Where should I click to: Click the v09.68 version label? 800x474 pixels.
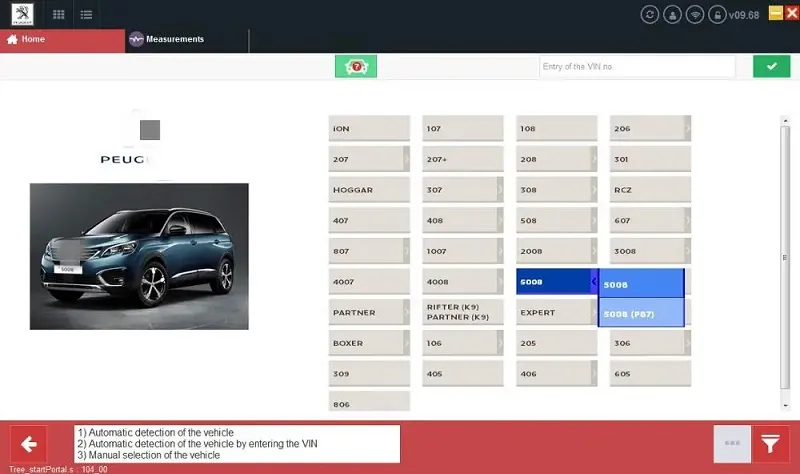tap(744, 15)
